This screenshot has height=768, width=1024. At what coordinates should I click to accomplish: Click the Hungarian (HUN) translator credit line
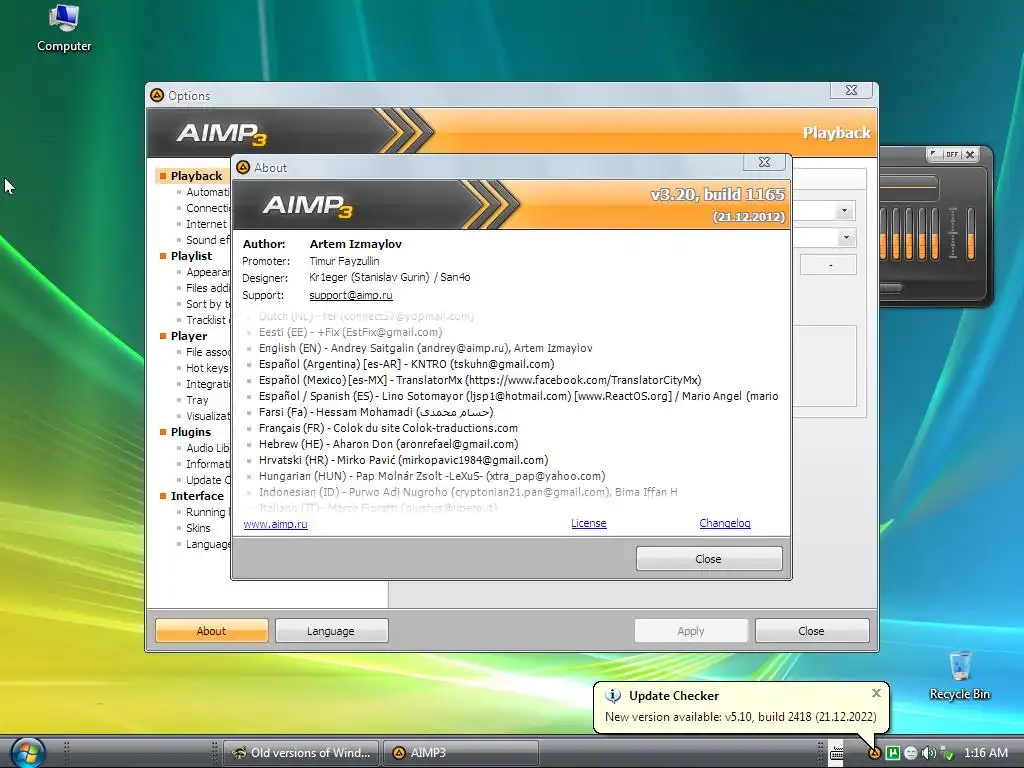(432, 476)
